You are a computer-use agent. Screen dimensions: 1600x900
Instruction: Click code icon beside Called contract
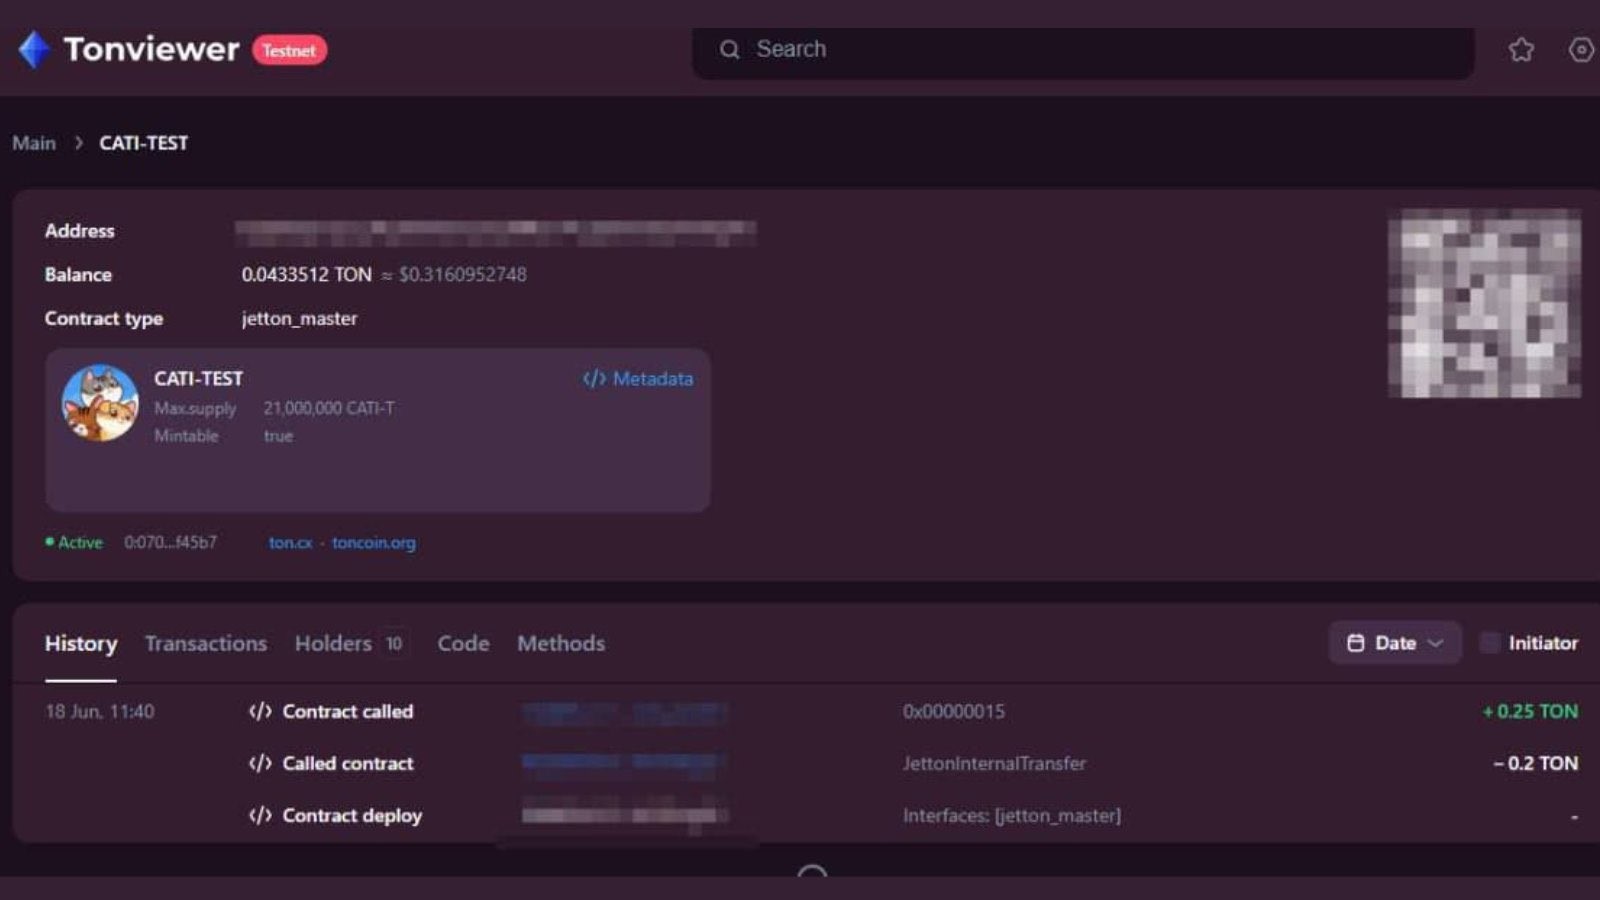click(x=260, y=763)
